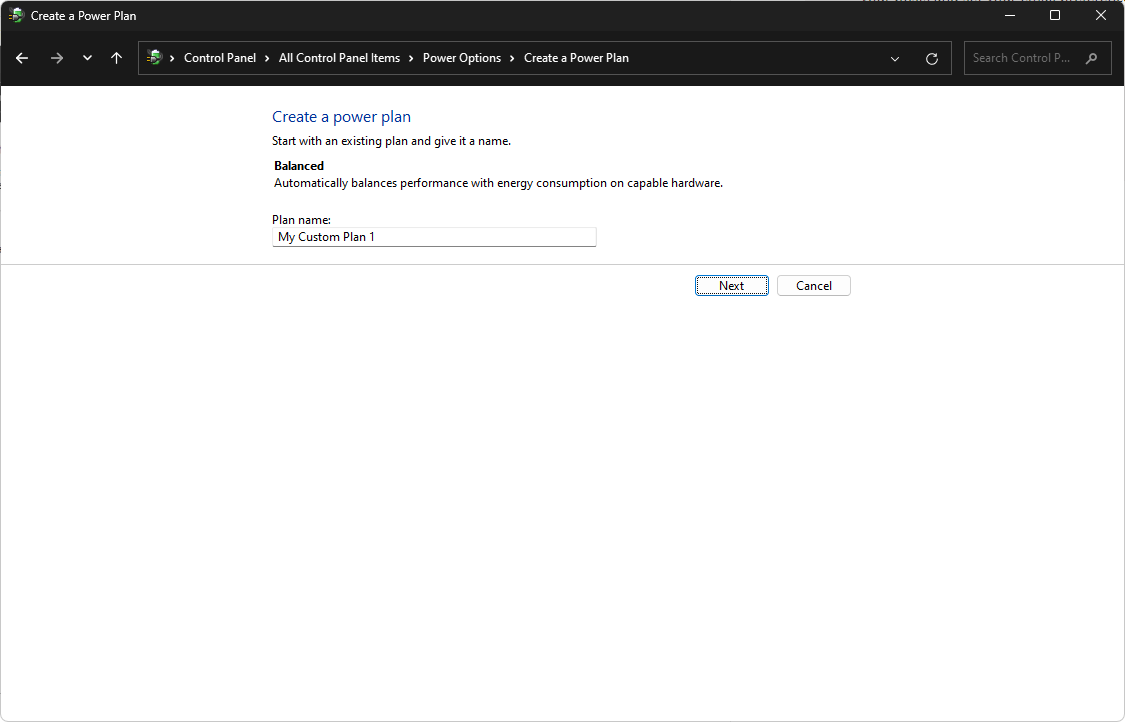Viewport: 1125px width, 722px height.
Task: Navigate to Control Panel via the breadcrumb
Action: (220, 58)
